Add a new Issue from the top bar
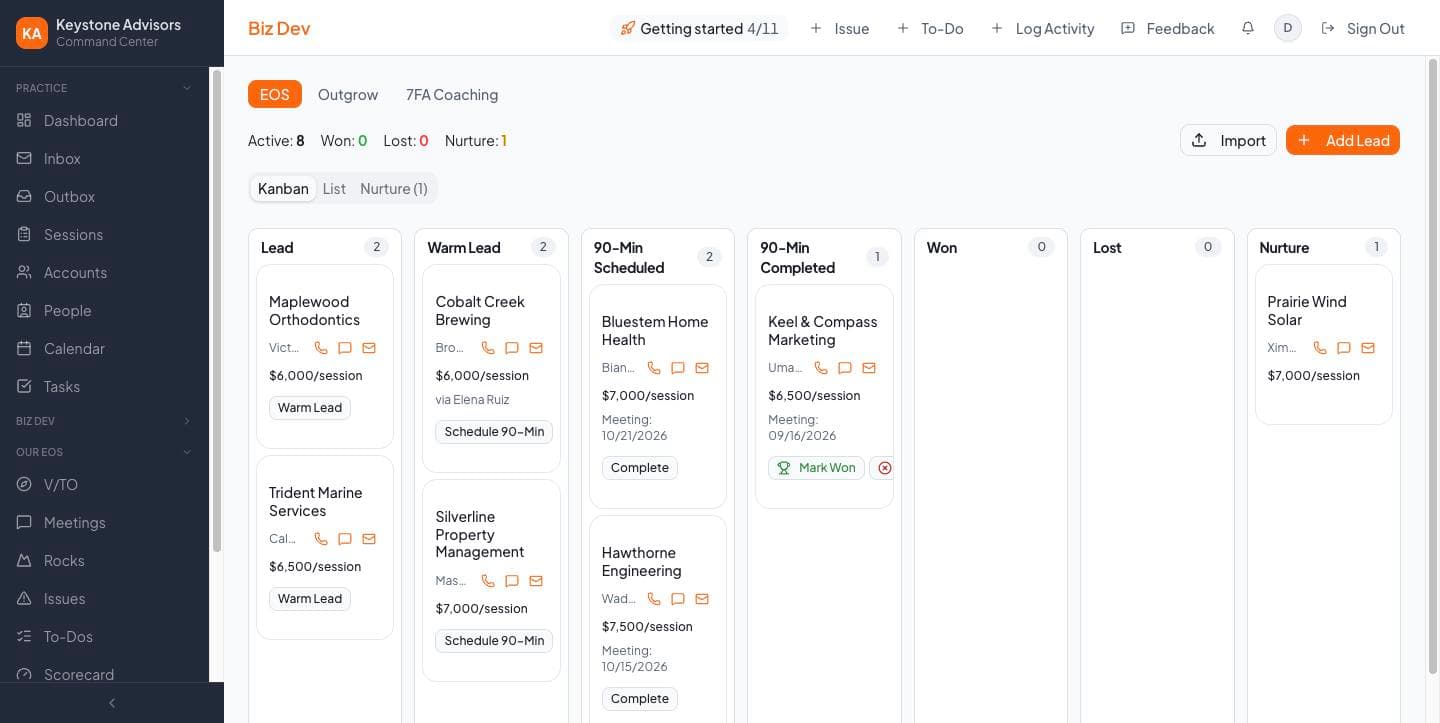The image size is (1440, 723). 839,28
